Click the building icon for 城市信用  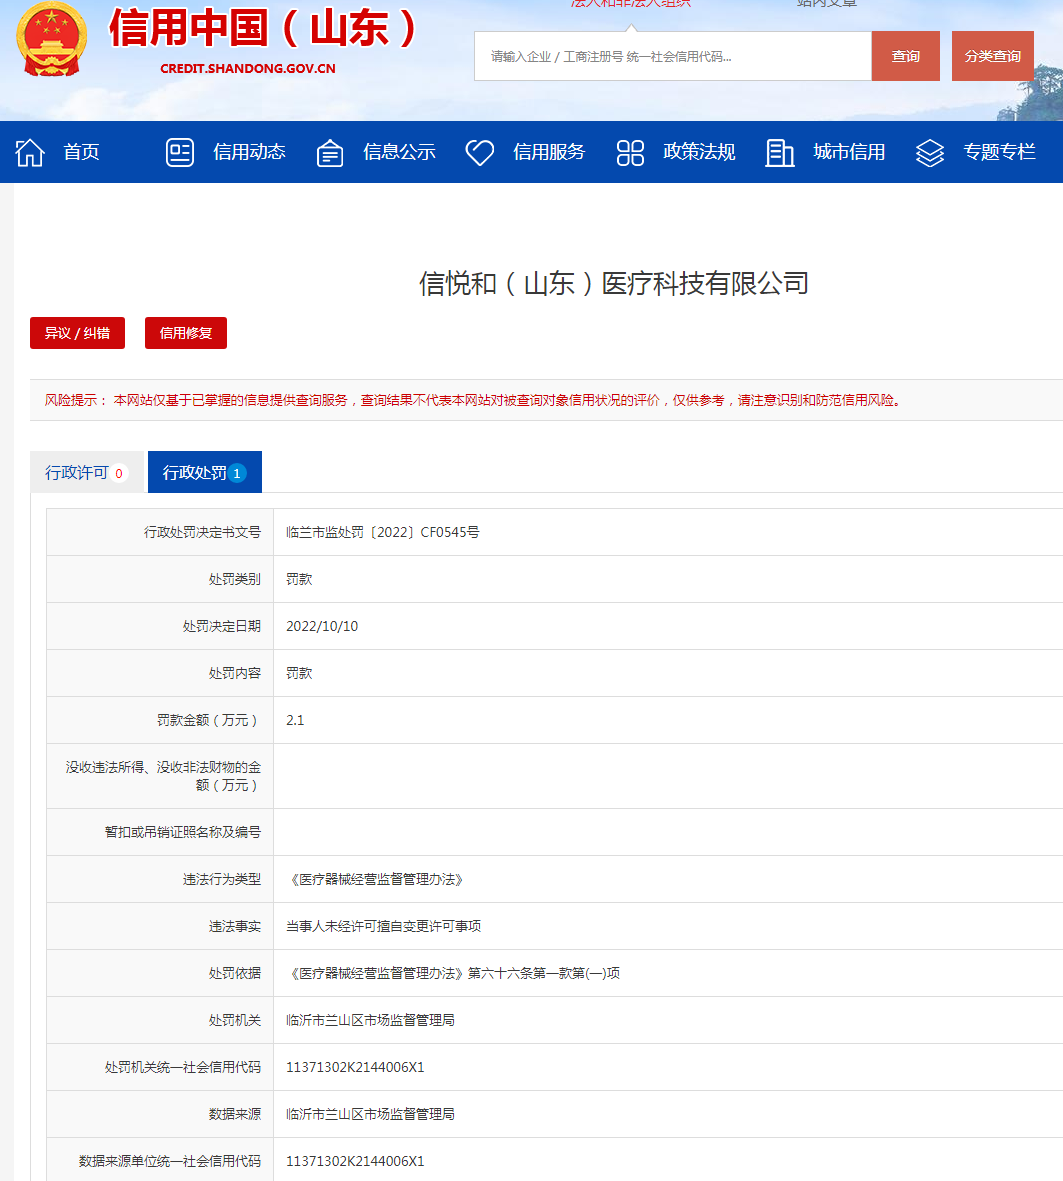780,152
